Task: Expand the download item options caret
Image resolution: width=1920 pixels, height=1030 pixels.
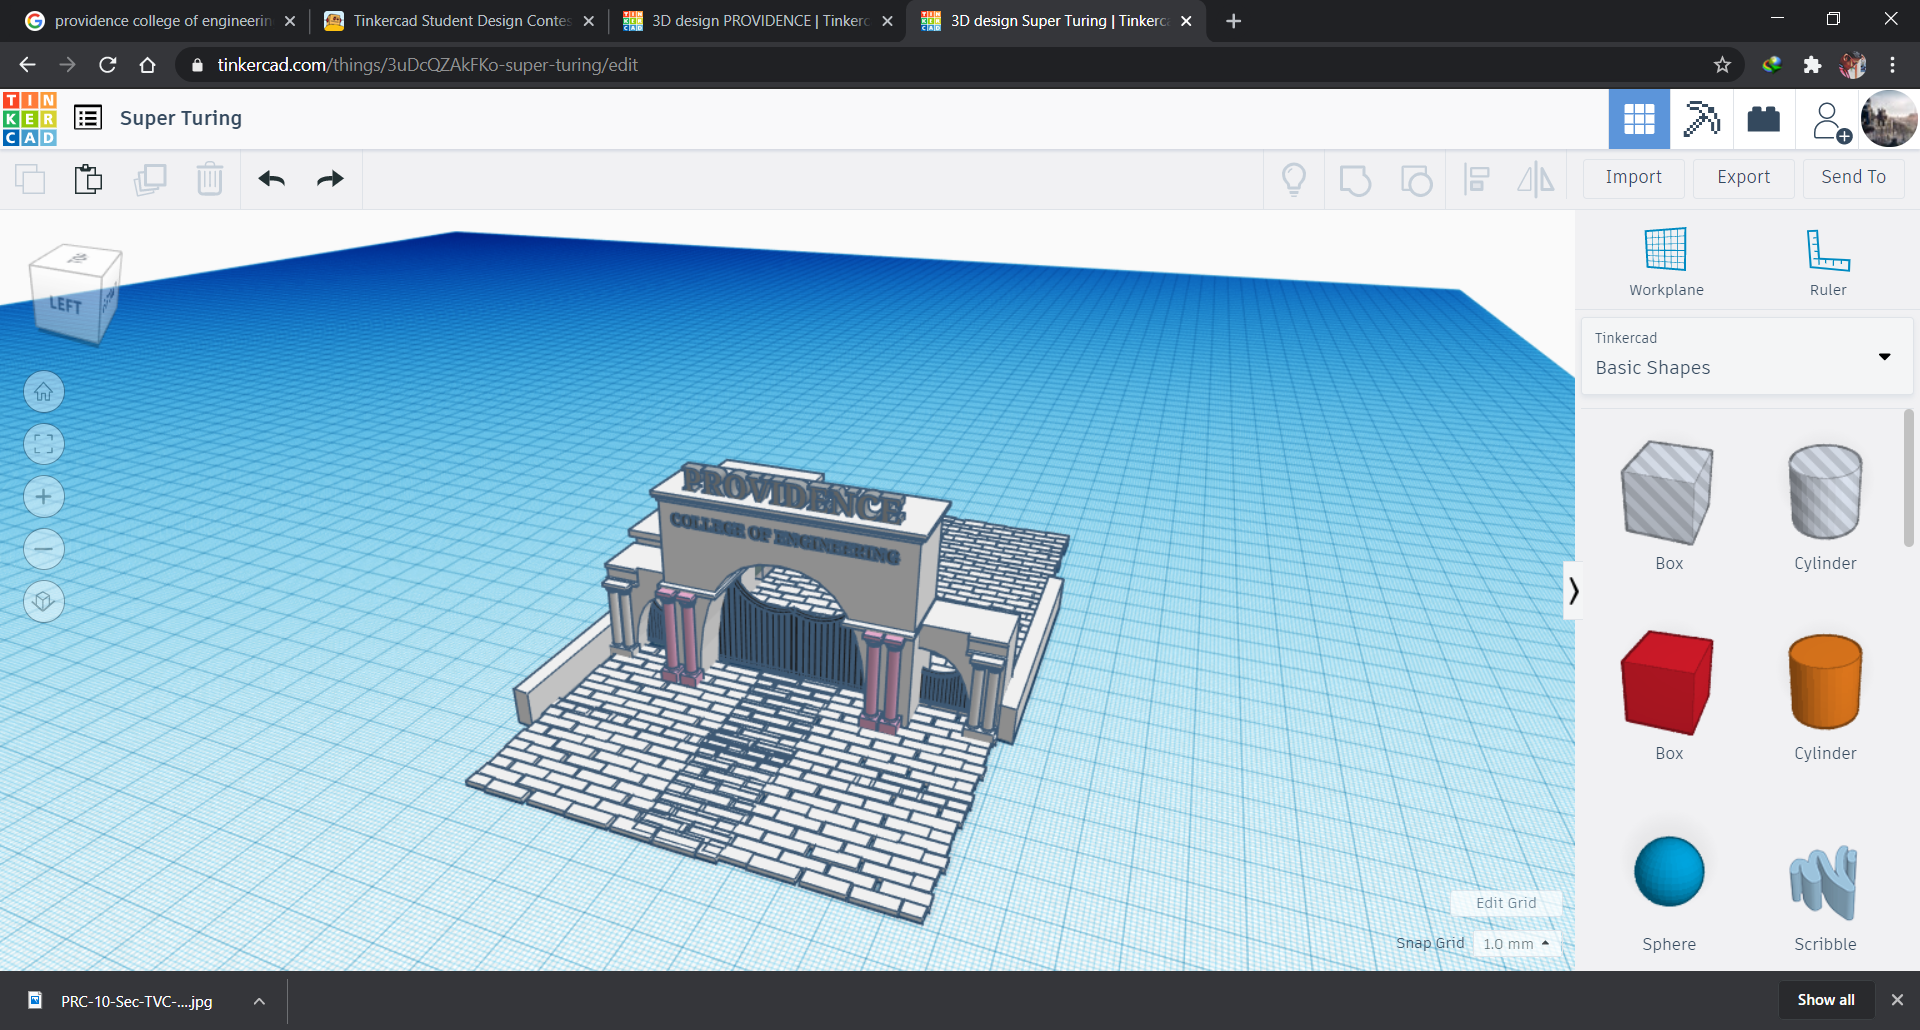Action: click(259, 1001)
